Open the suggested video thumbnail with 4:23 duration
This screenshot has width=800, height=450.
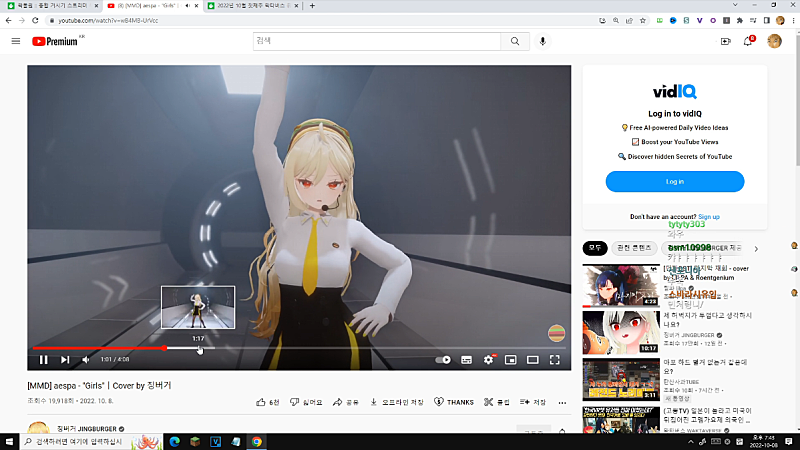(x=621, y=285)
